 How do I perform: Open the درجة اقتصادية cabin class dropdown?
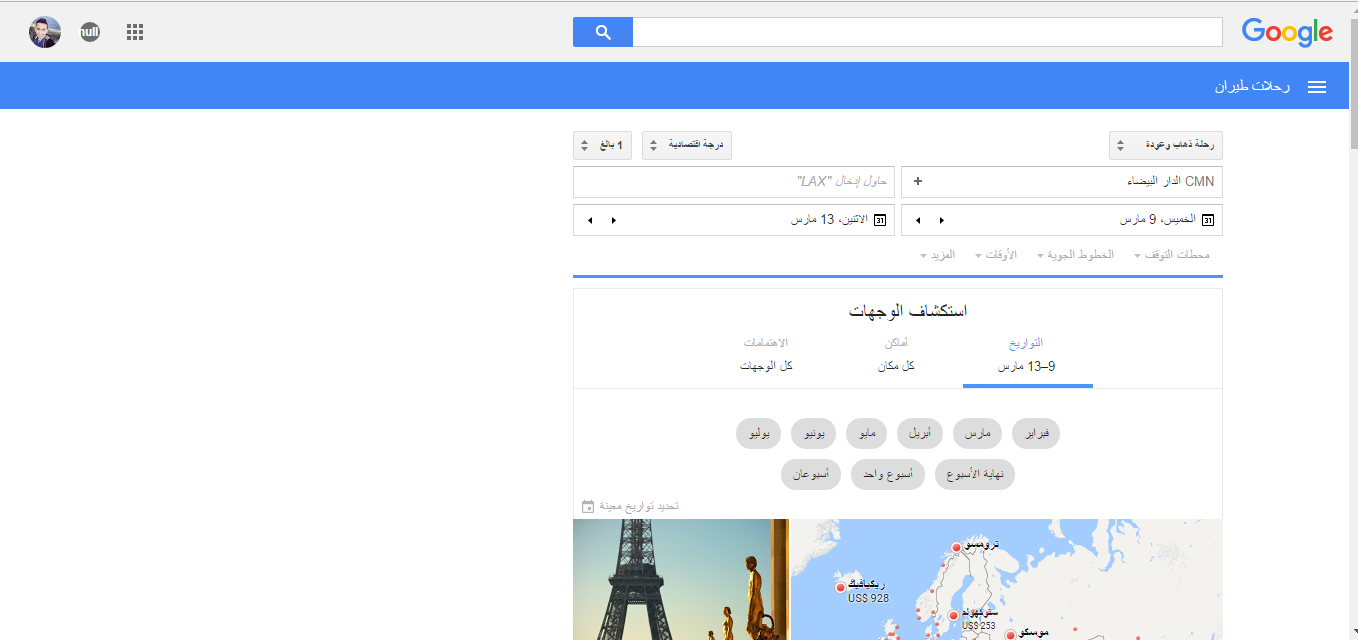[687, 146]
